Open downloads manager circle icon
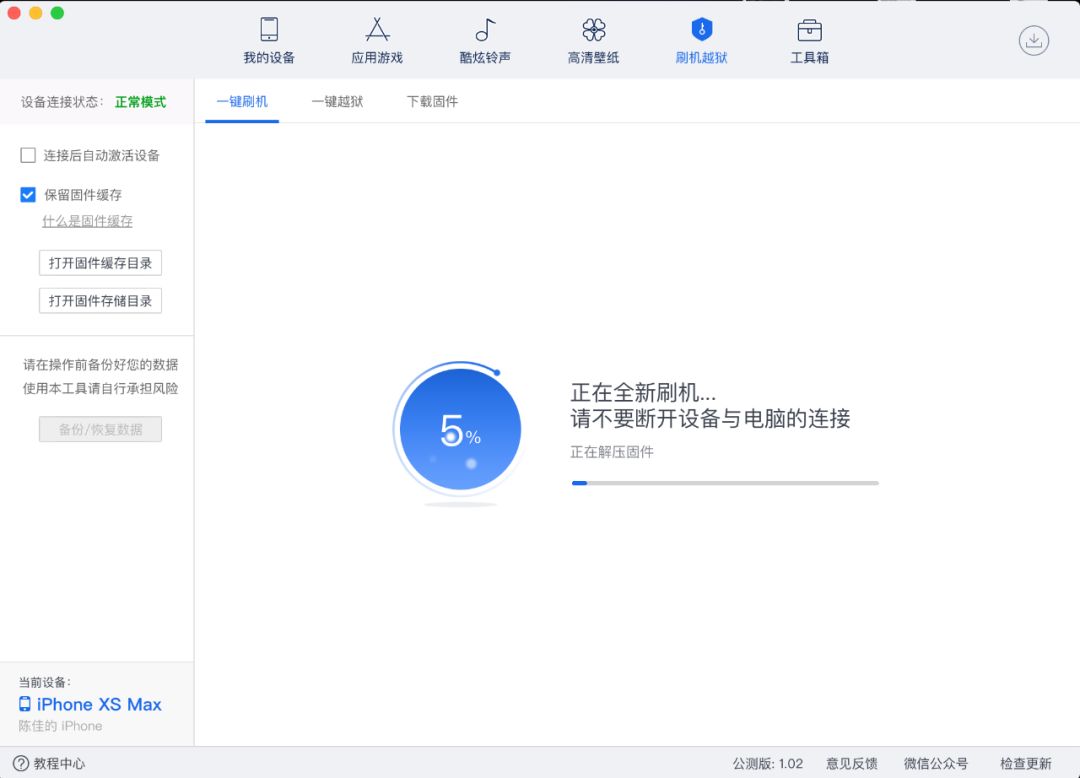The width and height of the screenshot is (1080, 778). click(x=1033, y=41)
